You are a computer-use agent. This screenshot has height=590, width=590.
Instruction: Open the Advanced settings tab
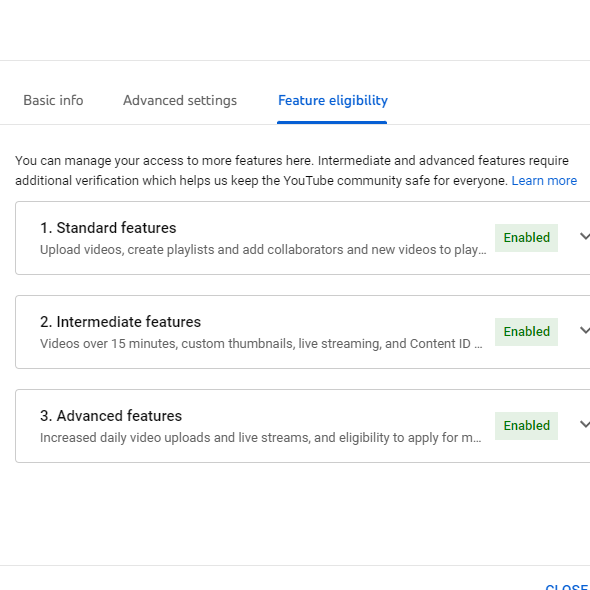[x=180, y=100]
